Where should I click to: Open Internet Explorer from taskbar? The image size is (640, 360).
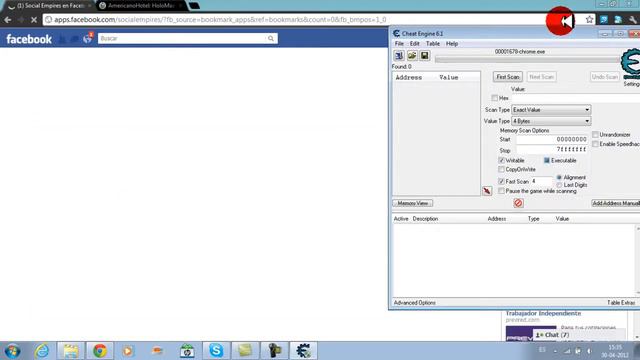(42, 351)
